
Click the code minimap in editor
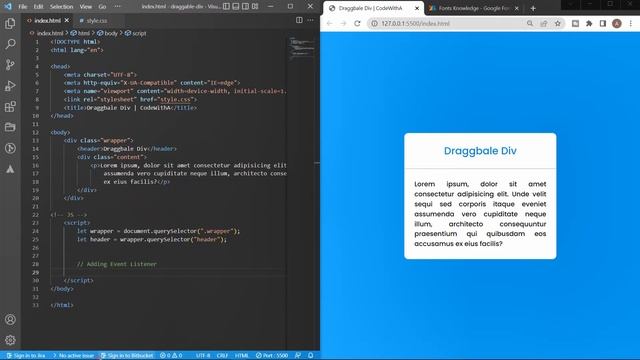point(302,49)
